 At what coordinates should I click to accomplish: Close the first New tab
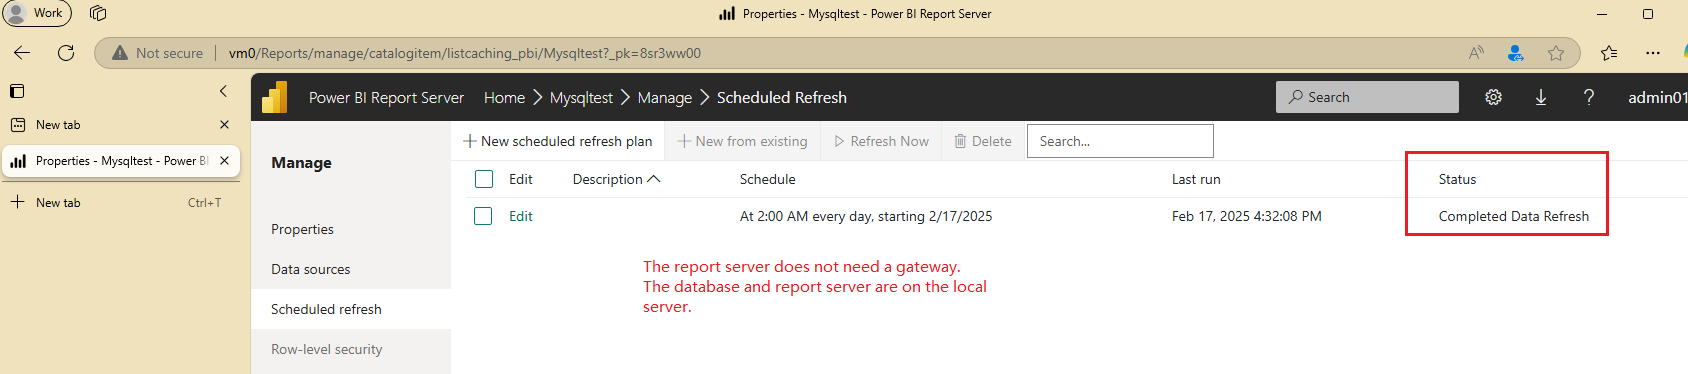[x=224, y=125]
